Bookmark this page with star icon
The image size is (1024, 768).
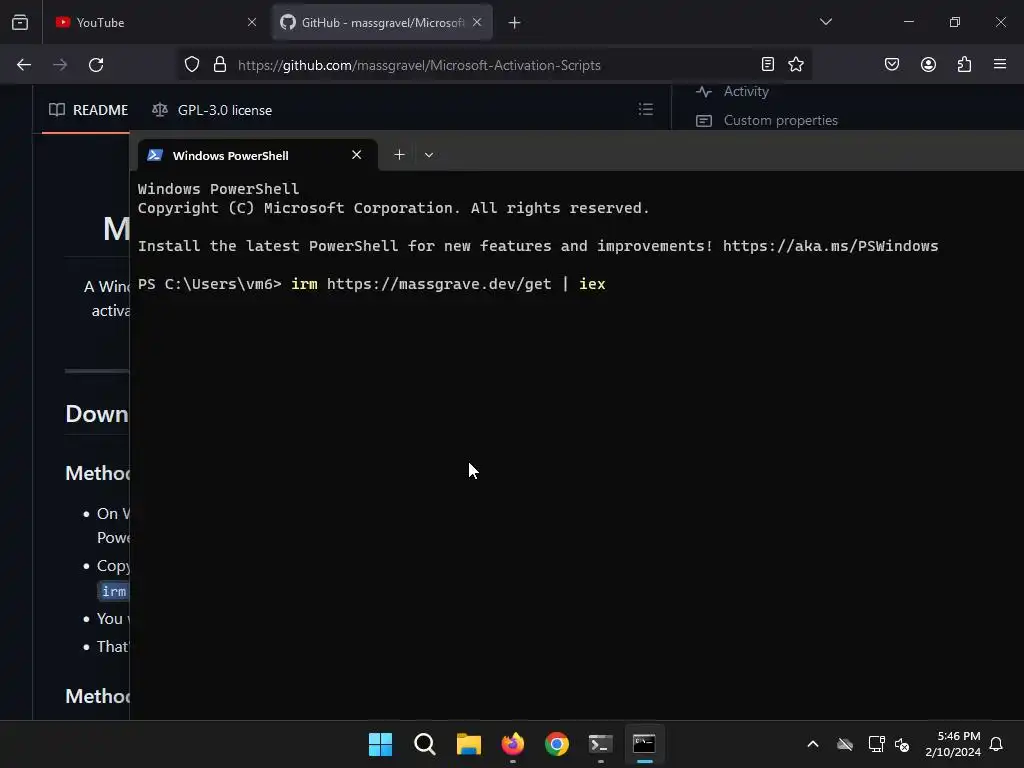(796, 64)
